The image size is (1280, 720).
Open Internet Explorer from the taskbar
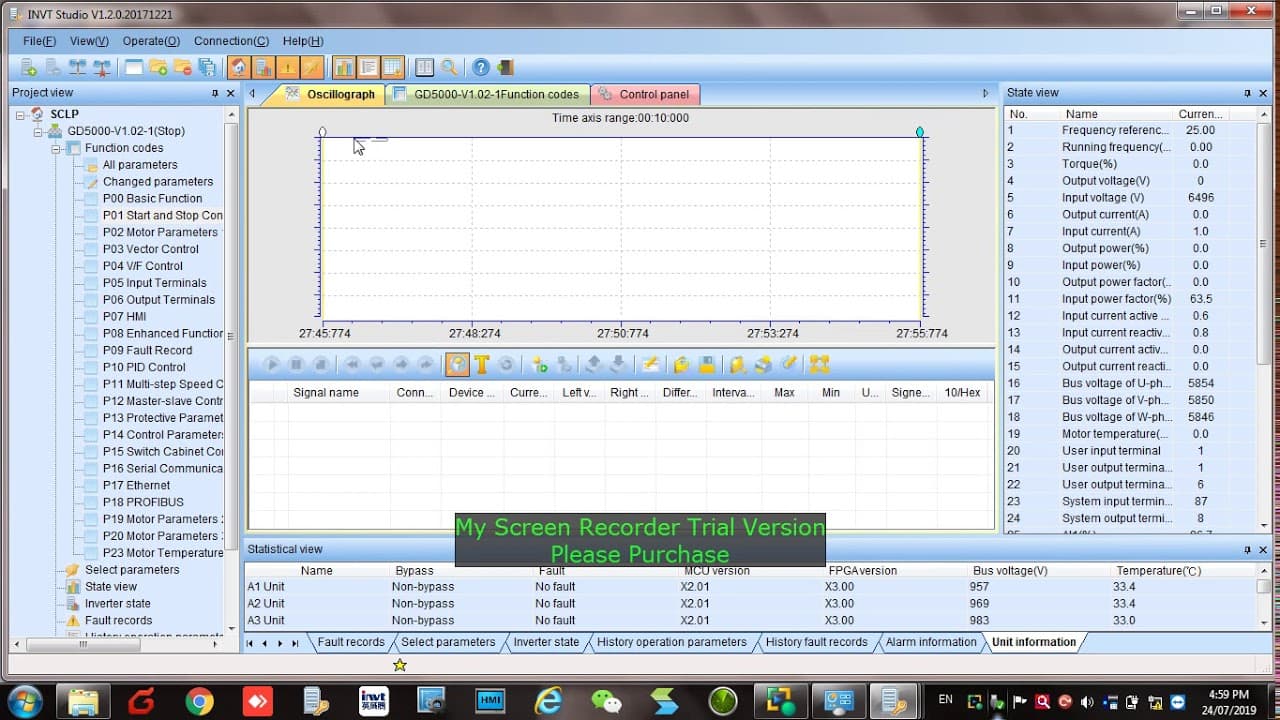(x=548, y=701)
